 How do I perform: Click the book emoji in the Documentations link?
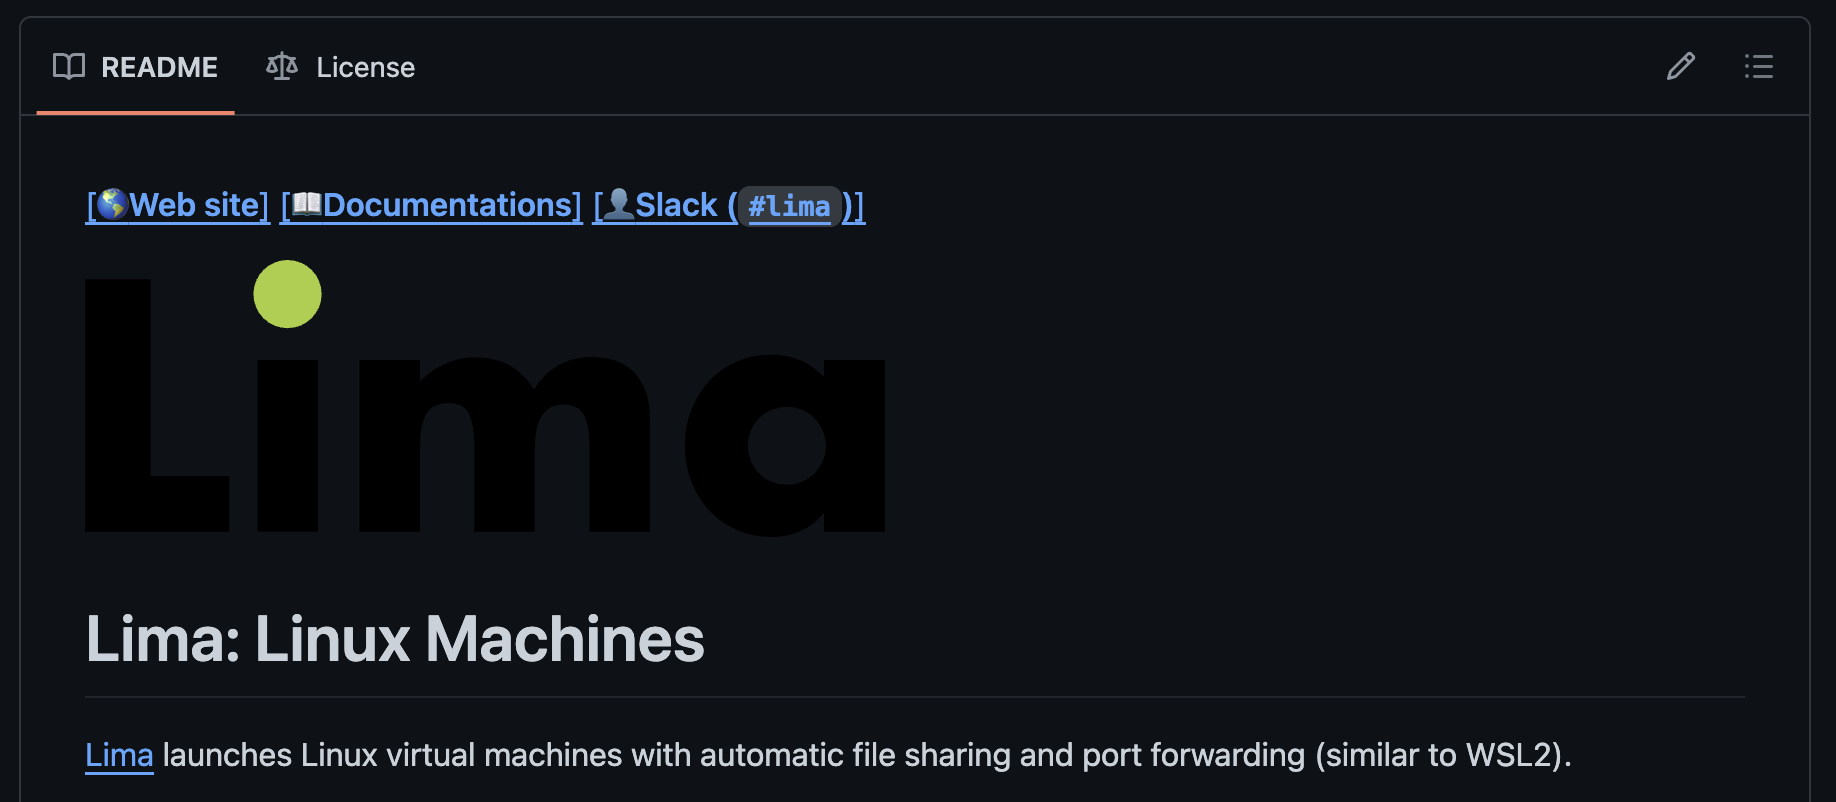click(306, 204)
